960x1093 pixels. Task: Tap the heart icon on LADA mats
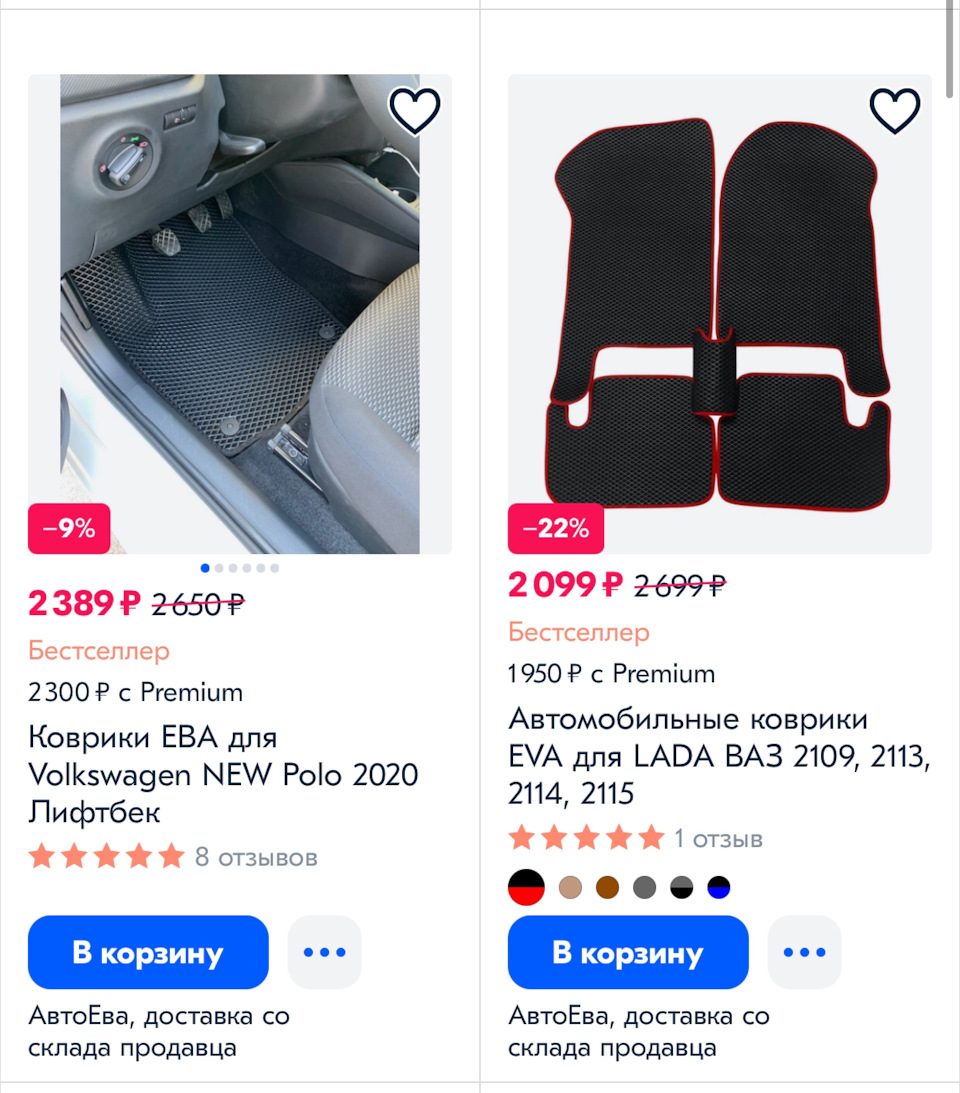894,111
